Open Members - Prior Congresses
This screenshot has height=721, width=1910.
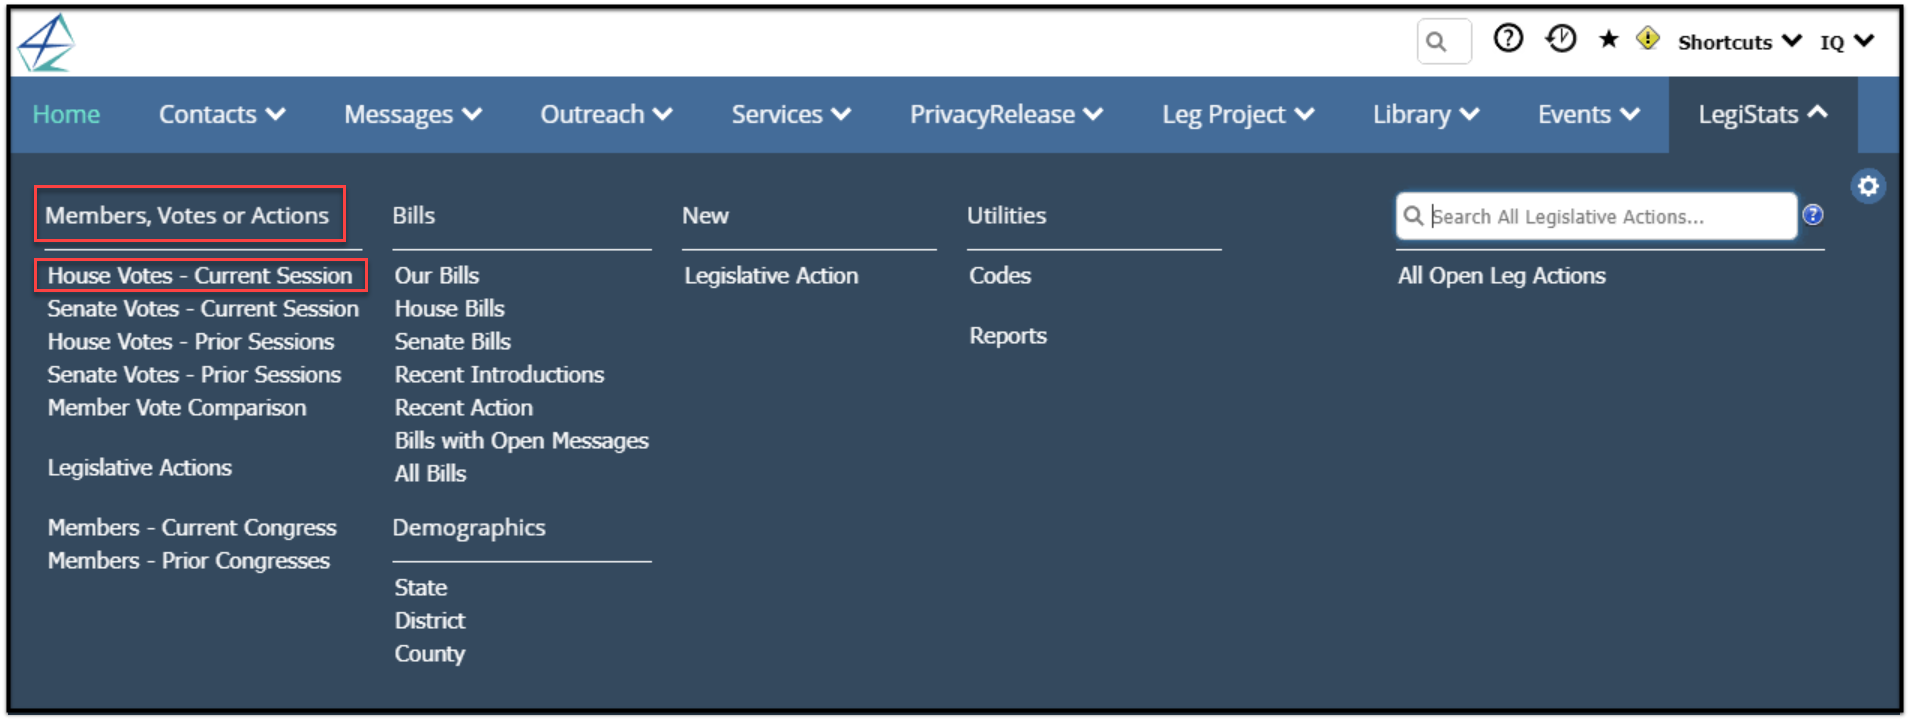tap(189, 560)
